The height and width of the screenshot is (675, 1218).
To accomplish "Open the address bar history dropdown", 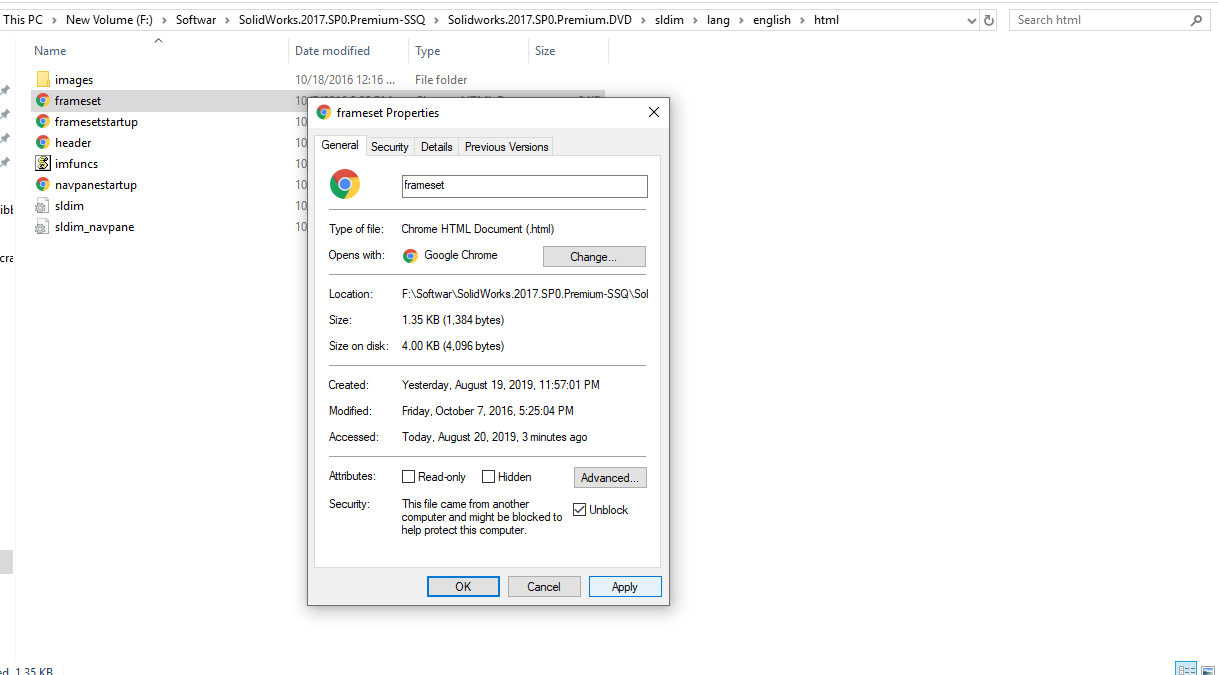I will (972, 20).
